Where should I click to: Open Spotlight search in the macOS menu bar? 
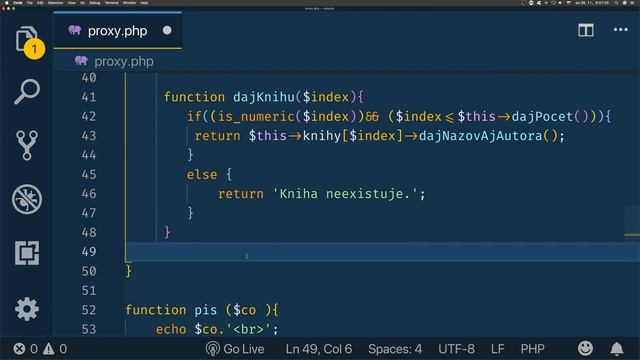(616, 3)
